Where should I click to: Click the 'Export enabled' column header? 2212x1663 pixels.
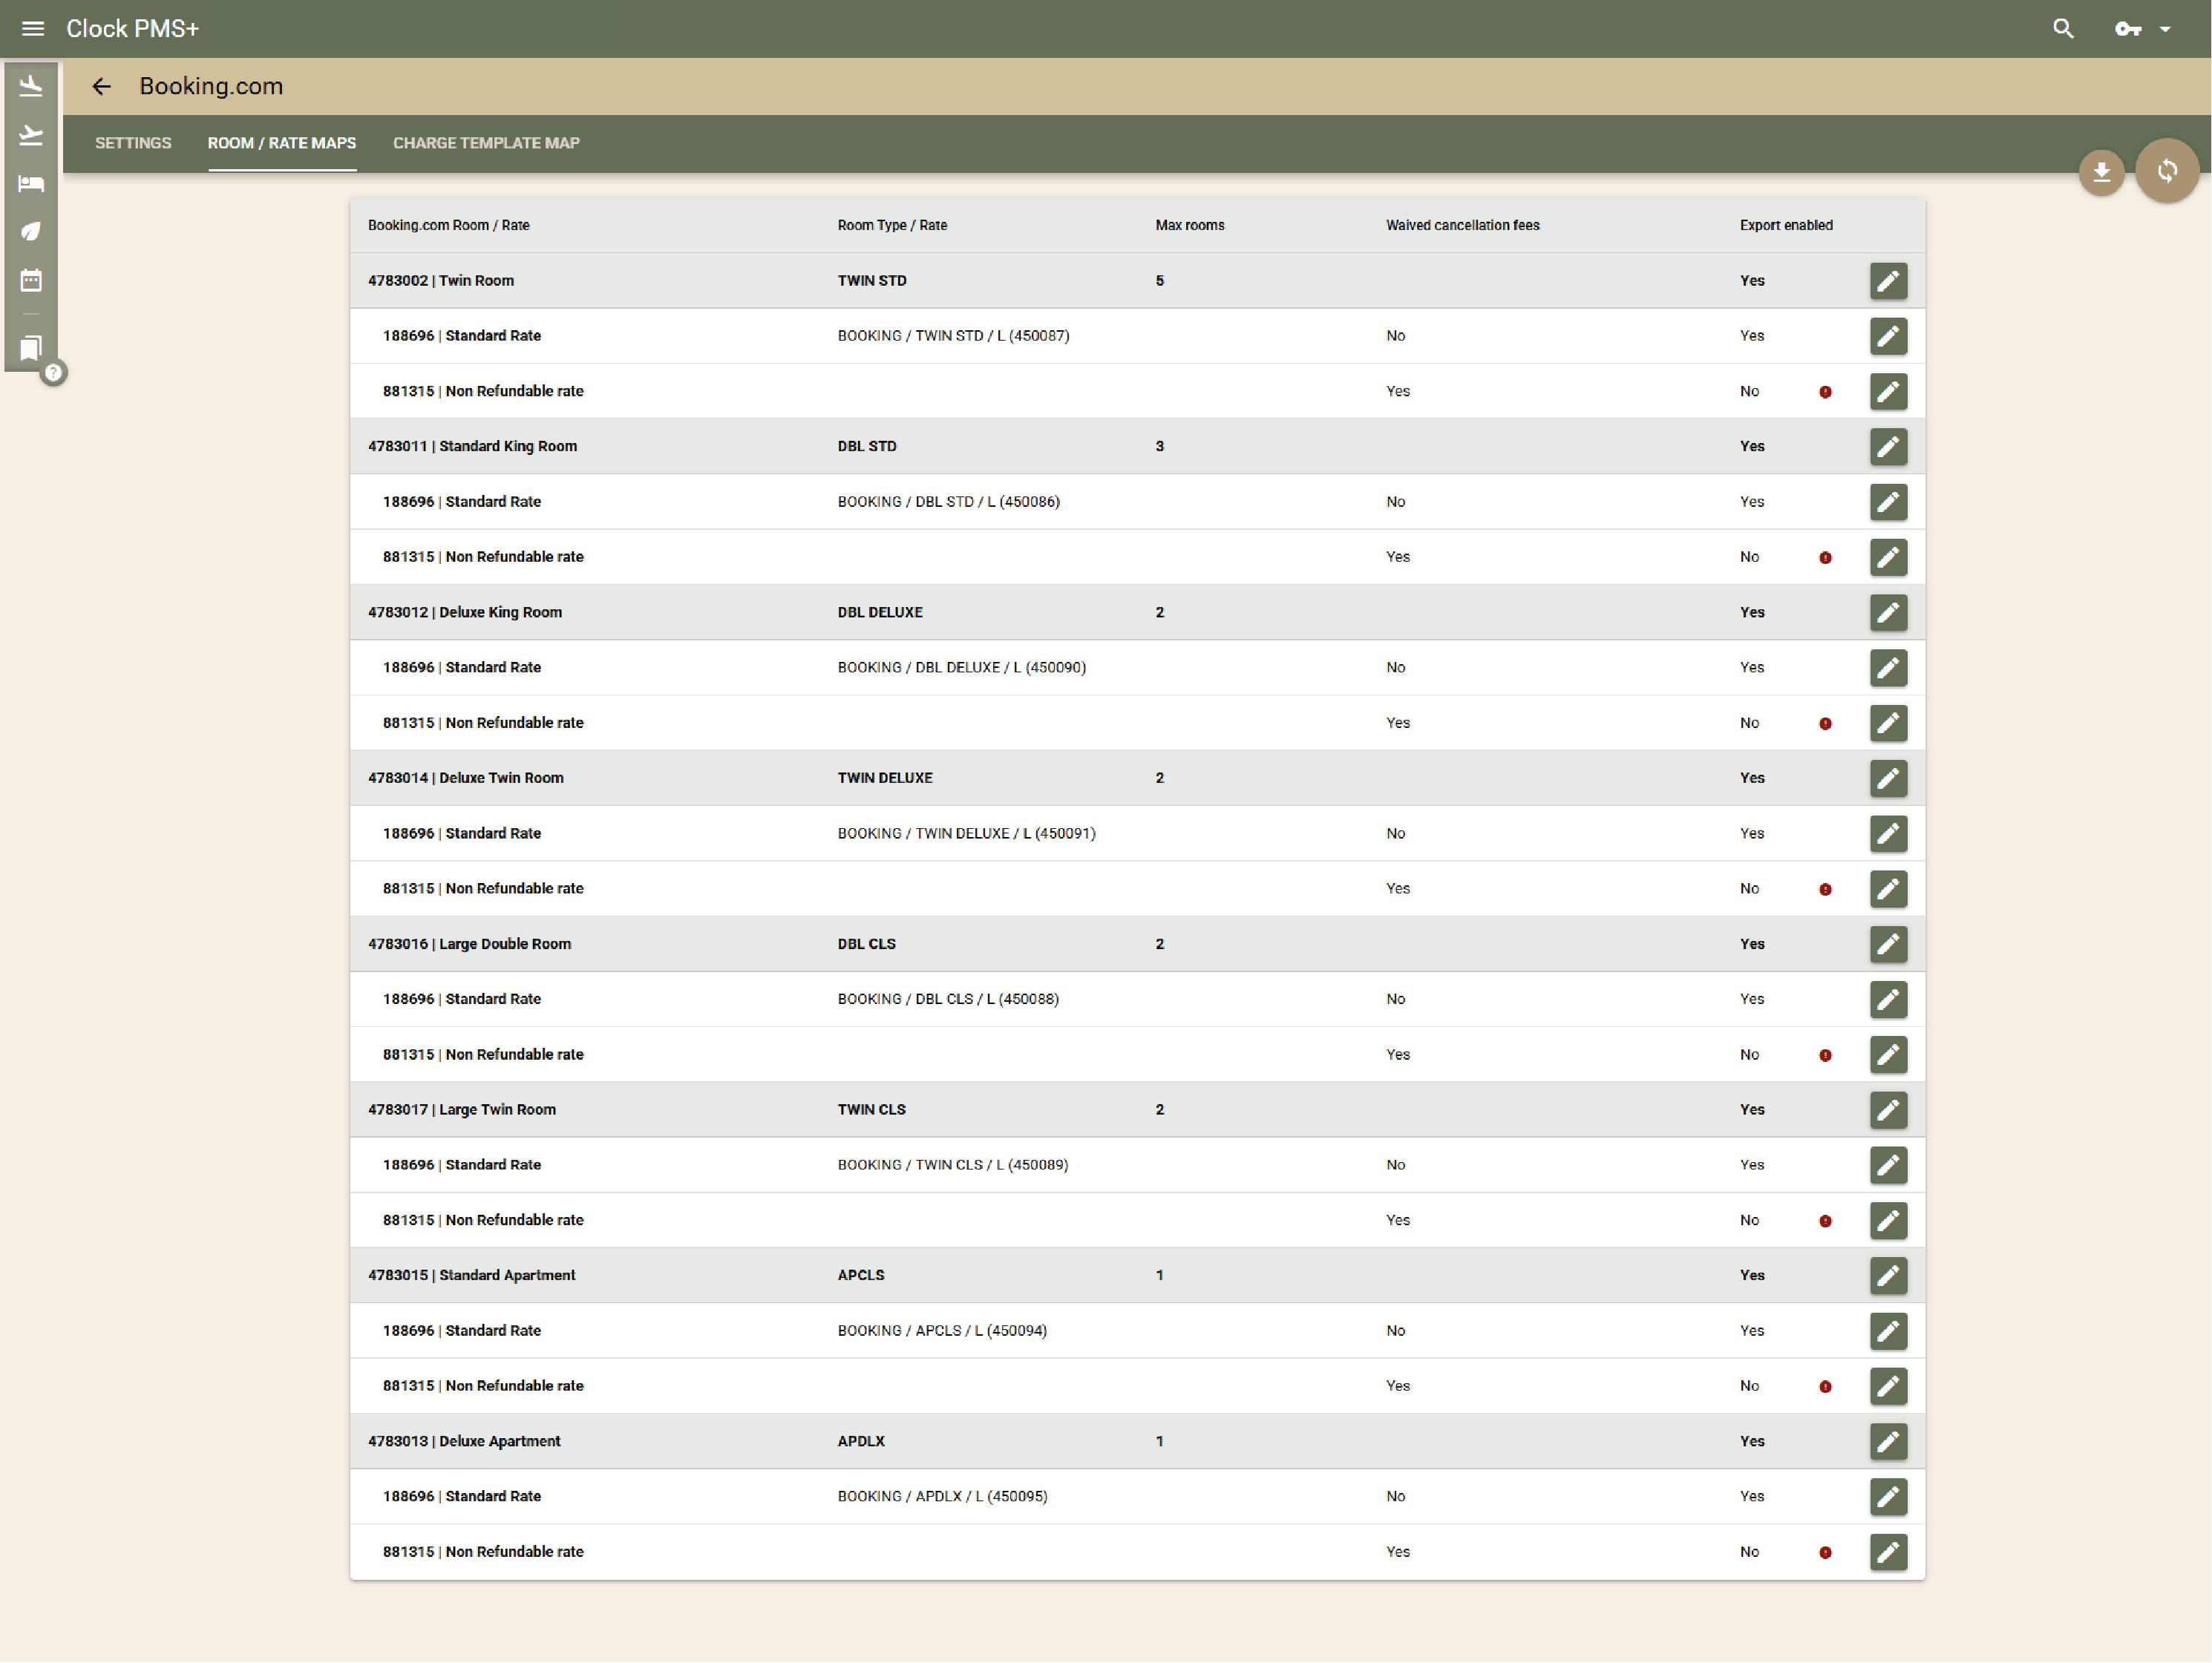pyautogui.click(x=1785, y=226)
